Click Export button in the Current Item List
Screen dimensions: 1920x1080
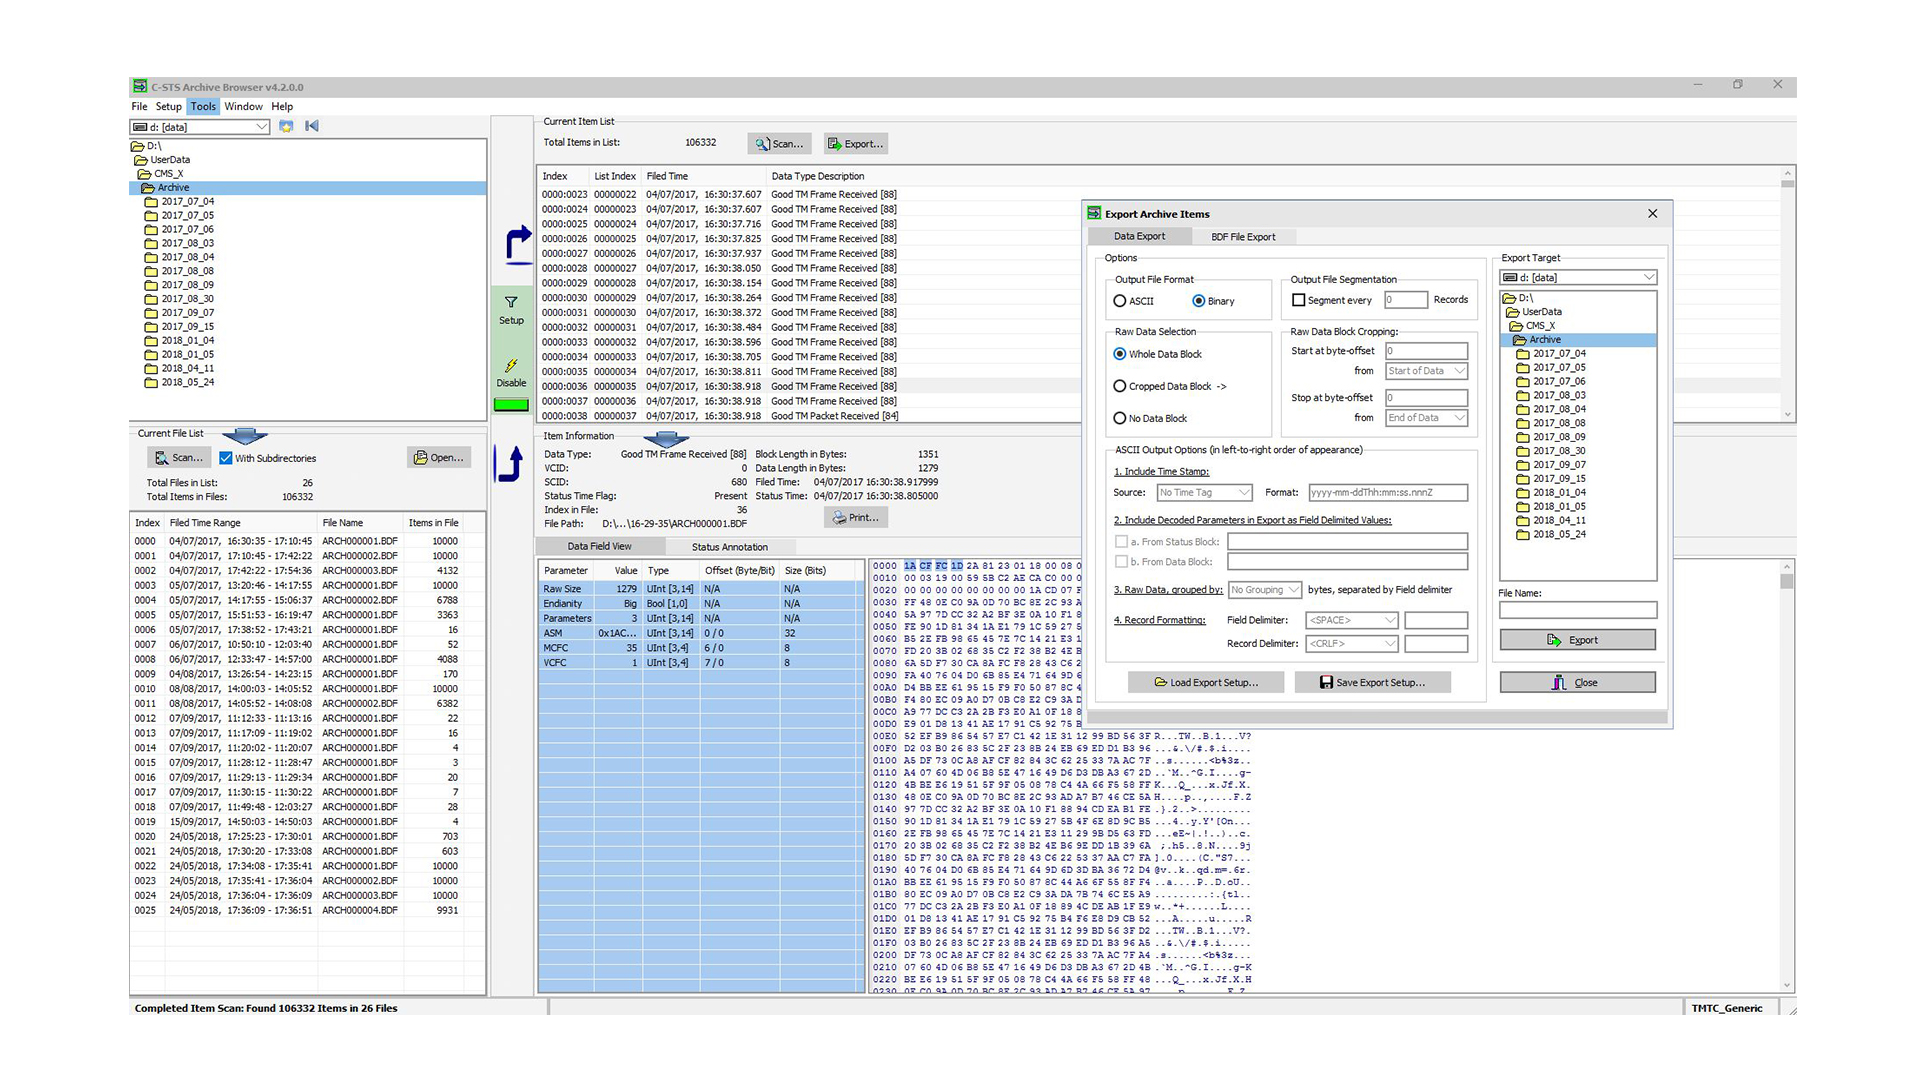pos(856,144)
